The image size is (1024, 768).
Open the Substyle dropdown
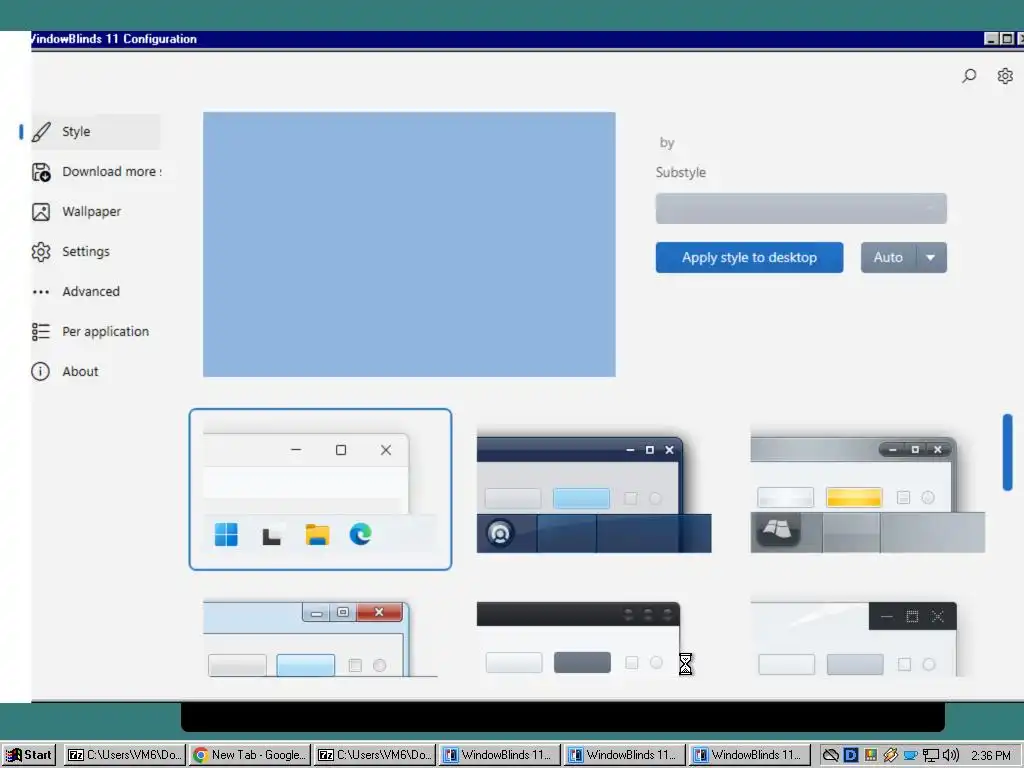click(x=801, y=208)
